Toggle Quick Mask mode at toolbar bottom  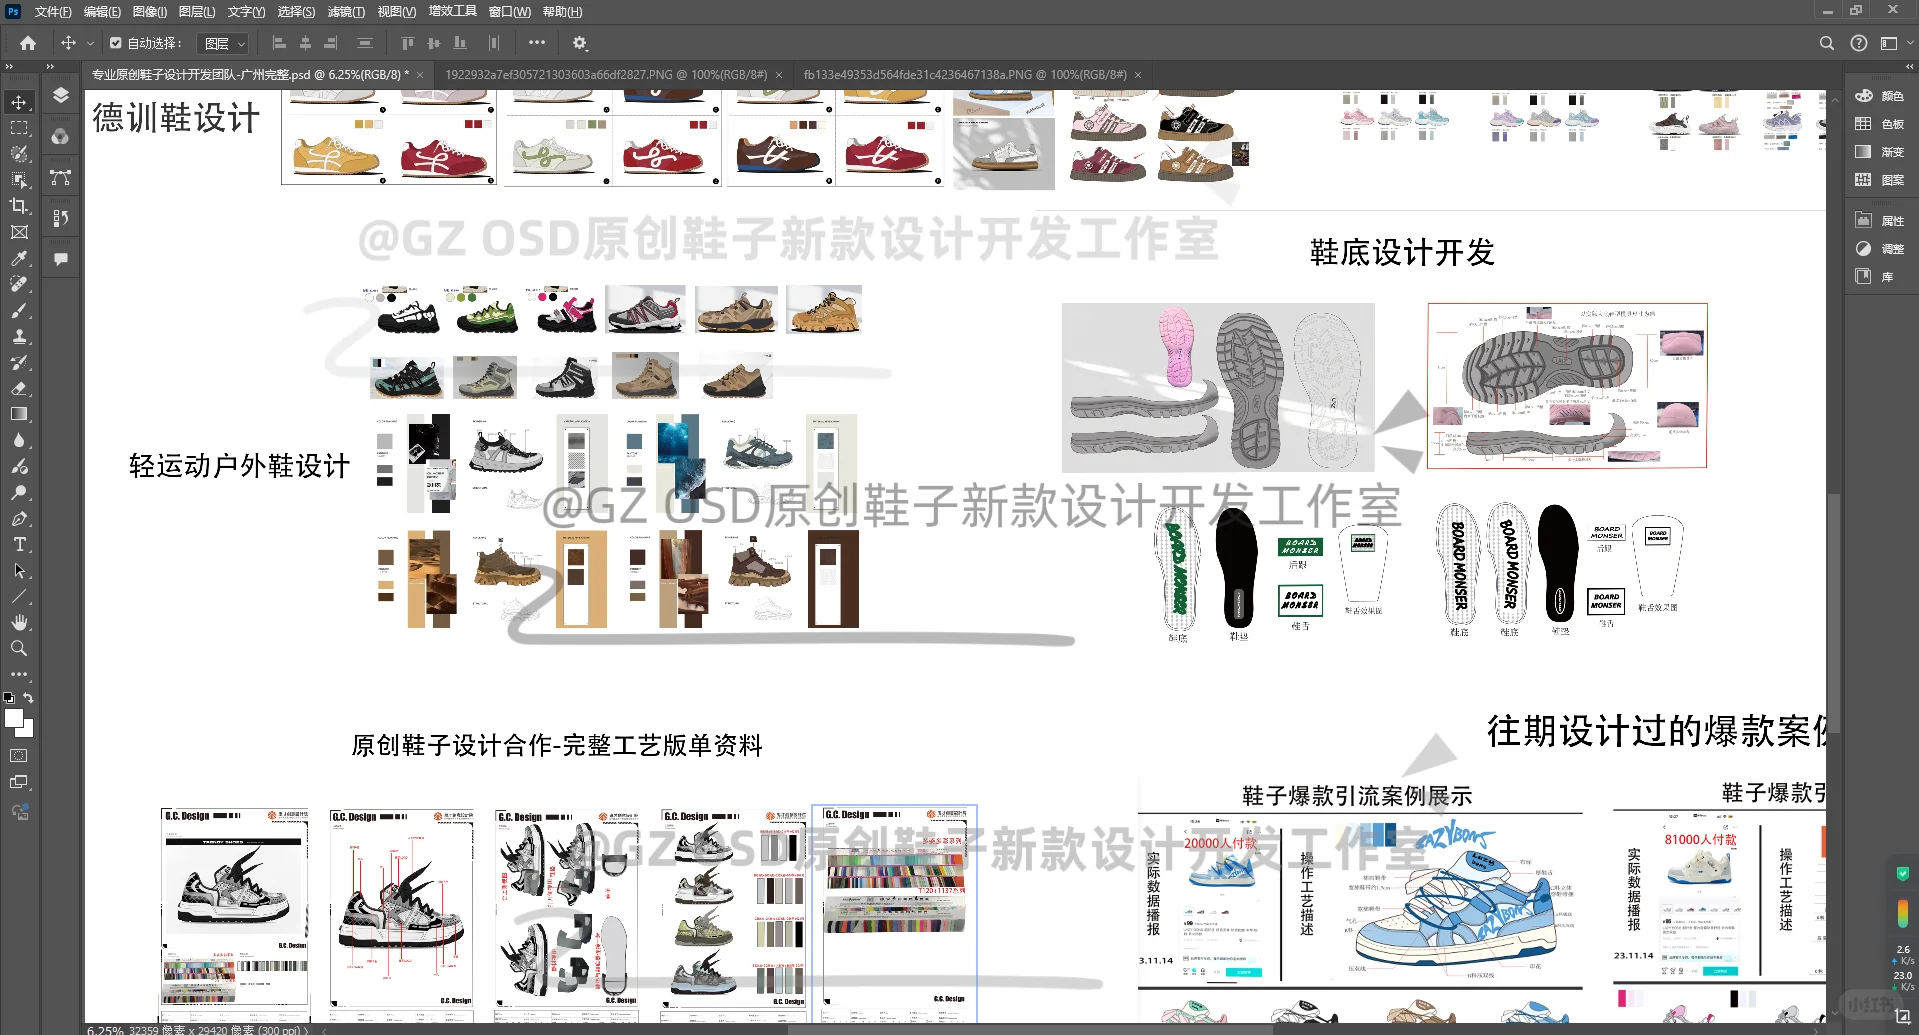pos(19,757)
